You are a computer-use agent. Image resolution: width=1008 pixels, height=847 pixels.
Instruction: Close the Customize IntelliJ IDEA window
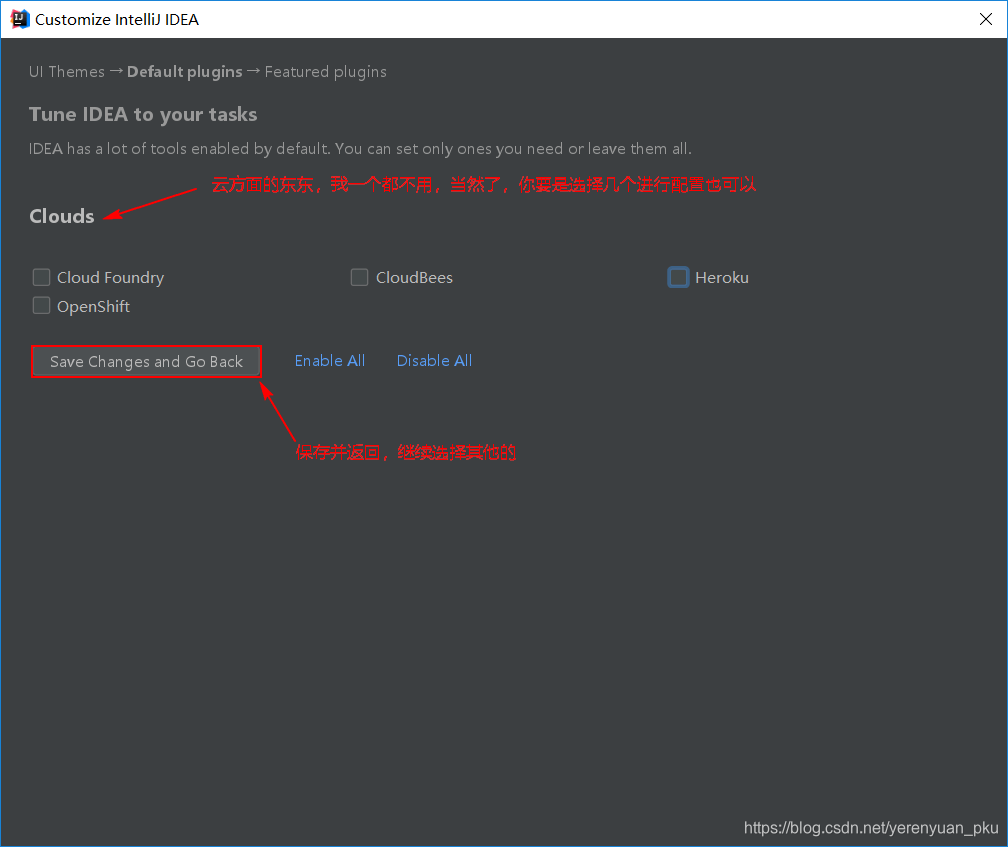tap(986, 19)
